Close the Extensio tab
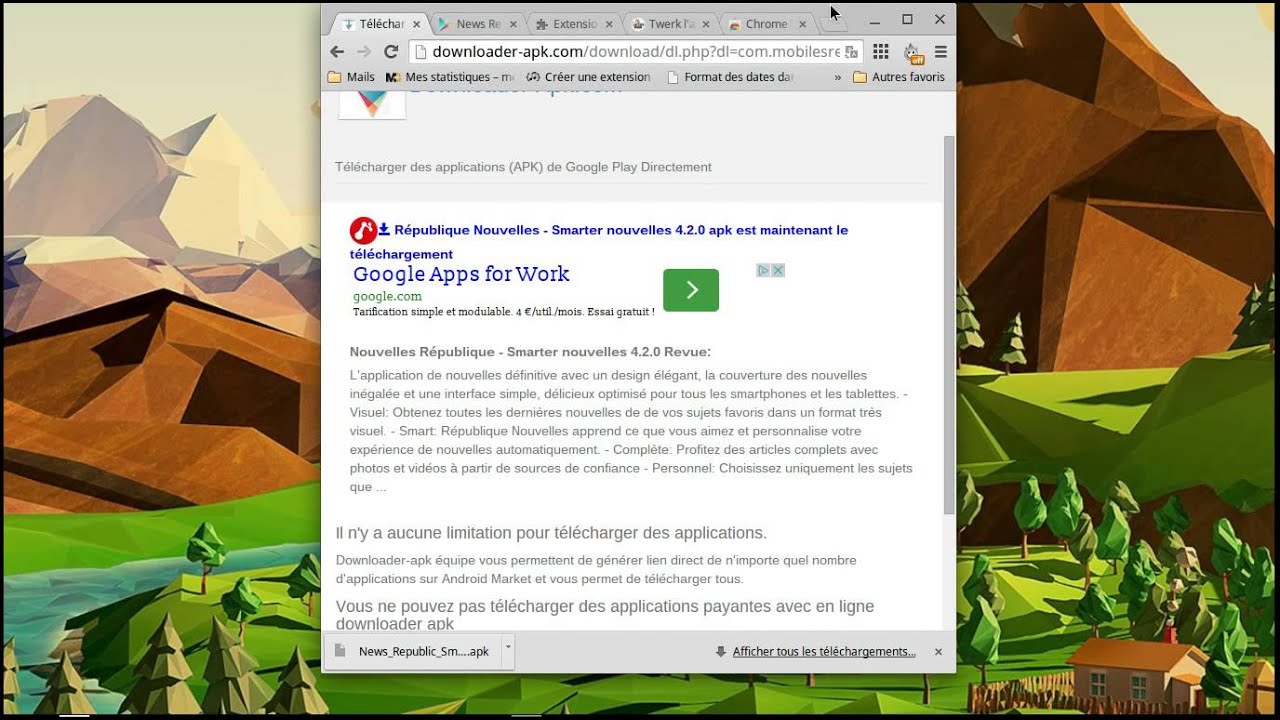The image size is (1280, 720). [610, 24]
